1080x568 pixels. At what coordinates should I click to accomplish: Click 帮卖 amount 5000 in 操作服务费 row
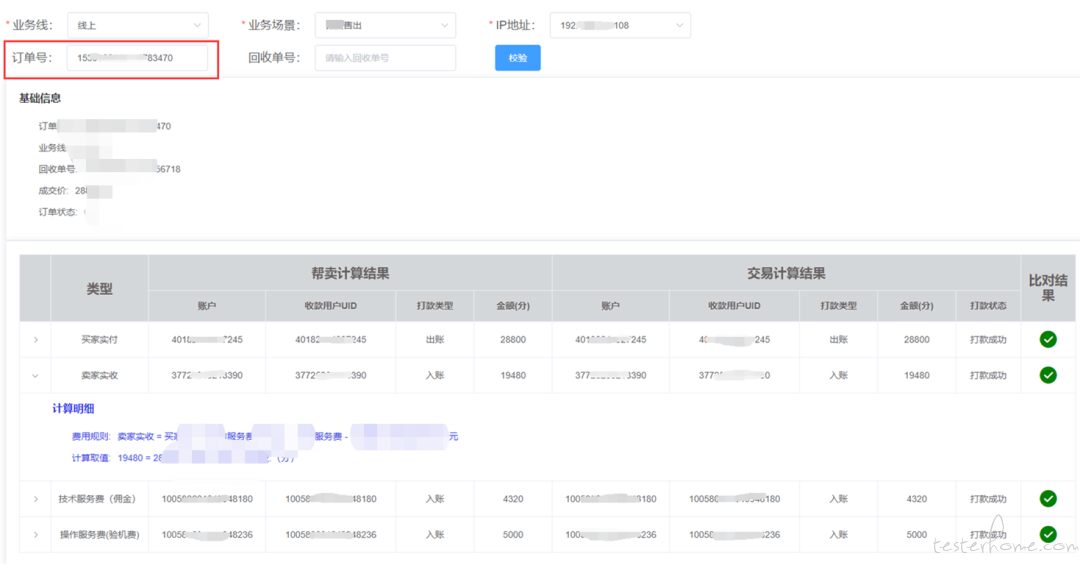(x=512, y=534)
